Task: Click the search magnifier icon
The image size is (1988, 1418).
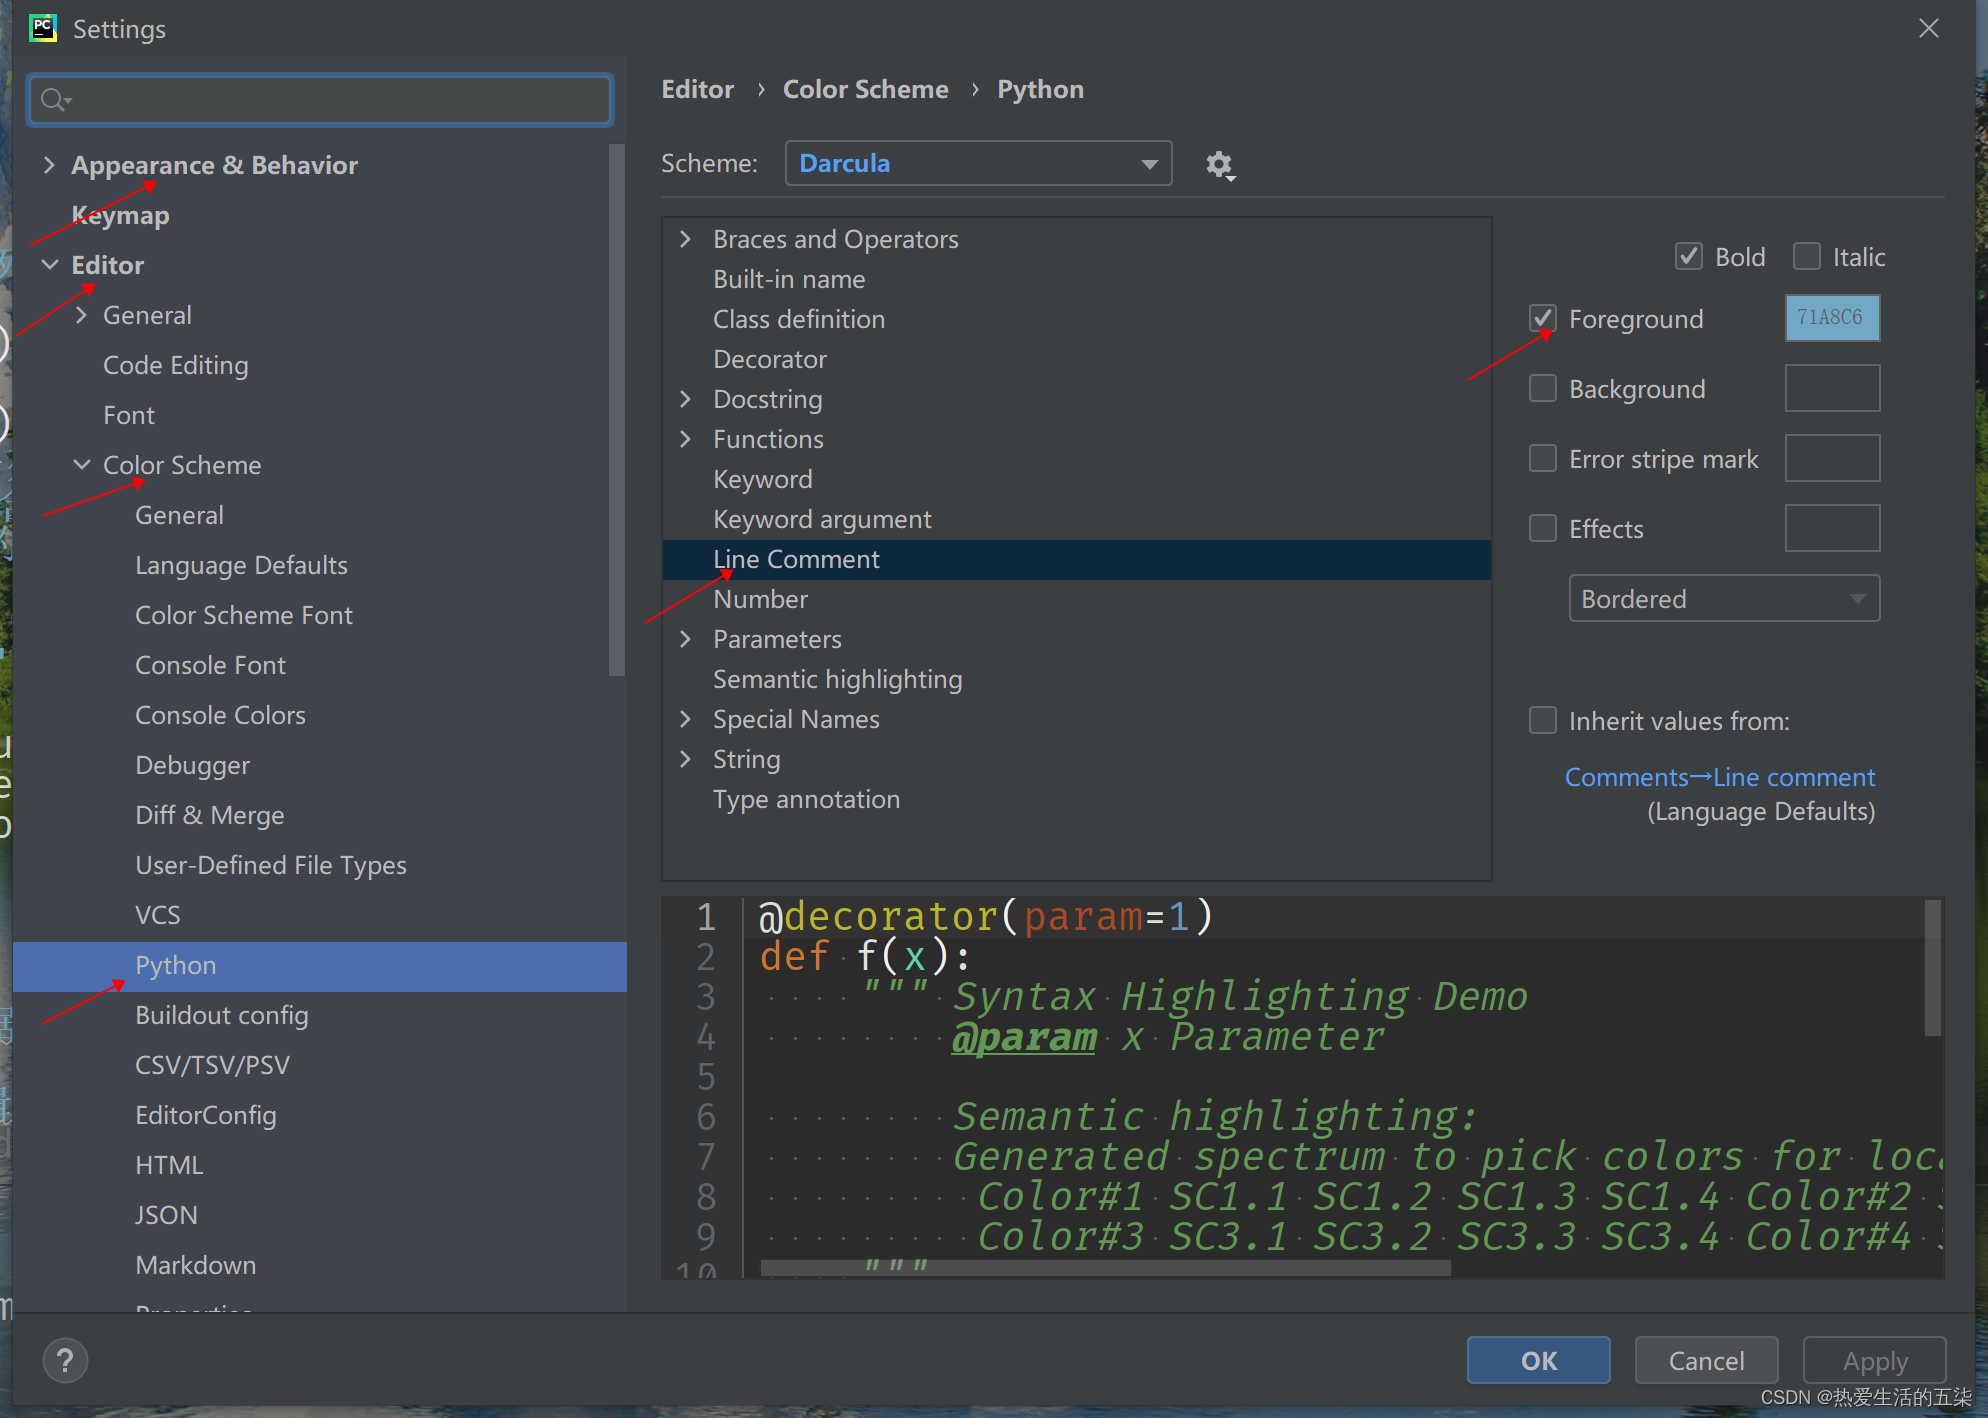Action: [55, 99]
